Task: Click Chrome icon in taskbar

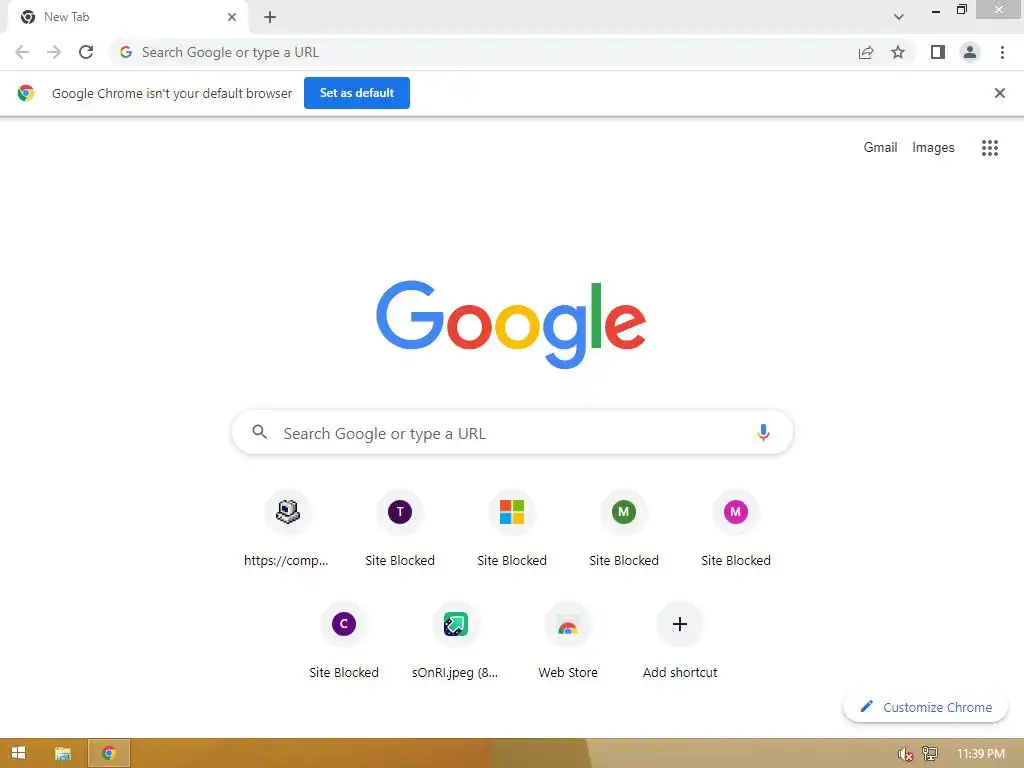Action: 108,753
